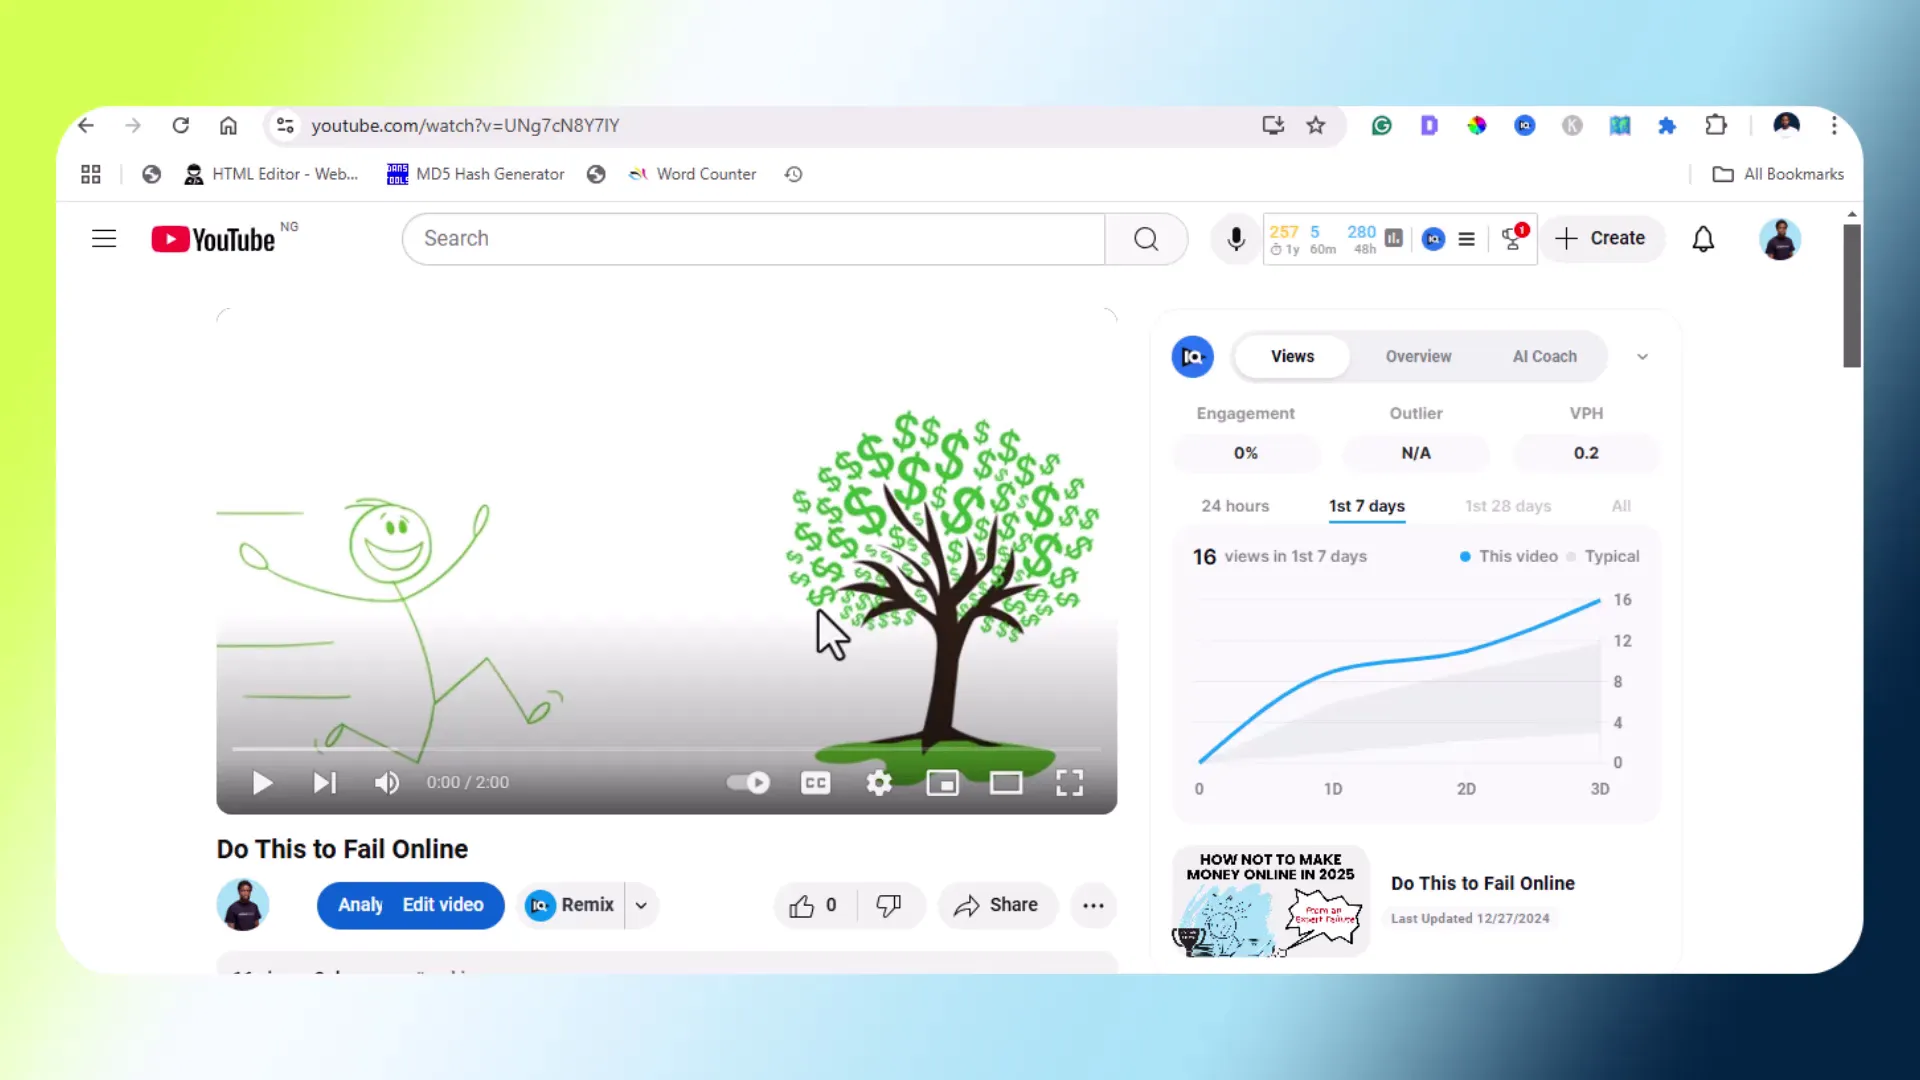
Task: Click the vidIQ panel logo icon
Action: (x=1193, y=357)
